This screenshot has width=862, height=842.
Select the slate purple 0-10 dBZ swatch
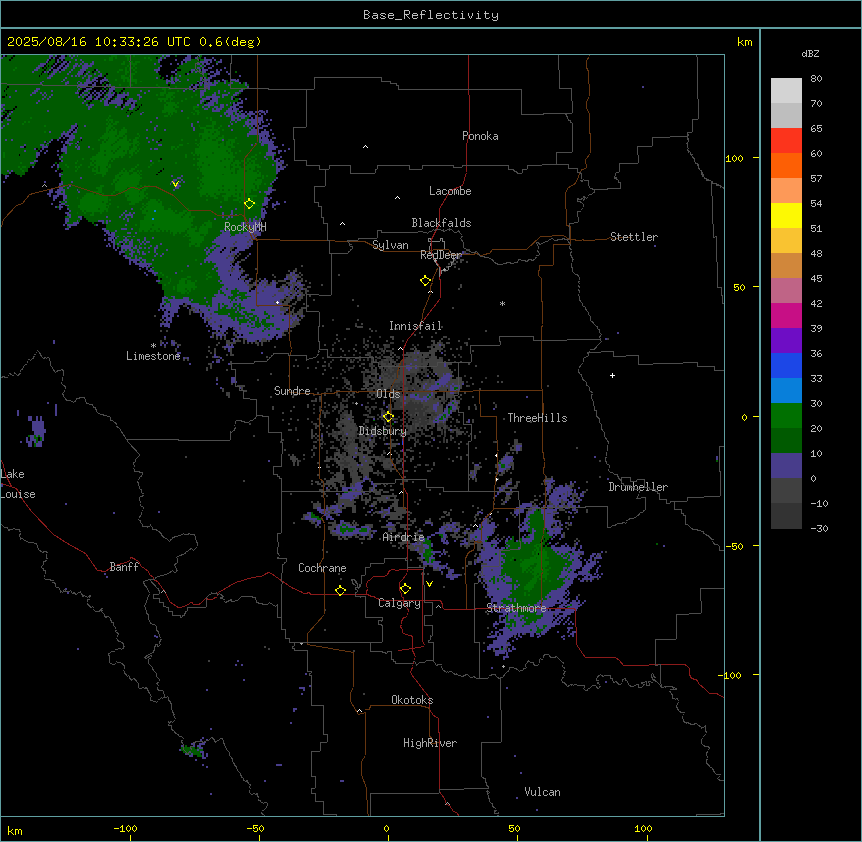[x=786, y=466]
